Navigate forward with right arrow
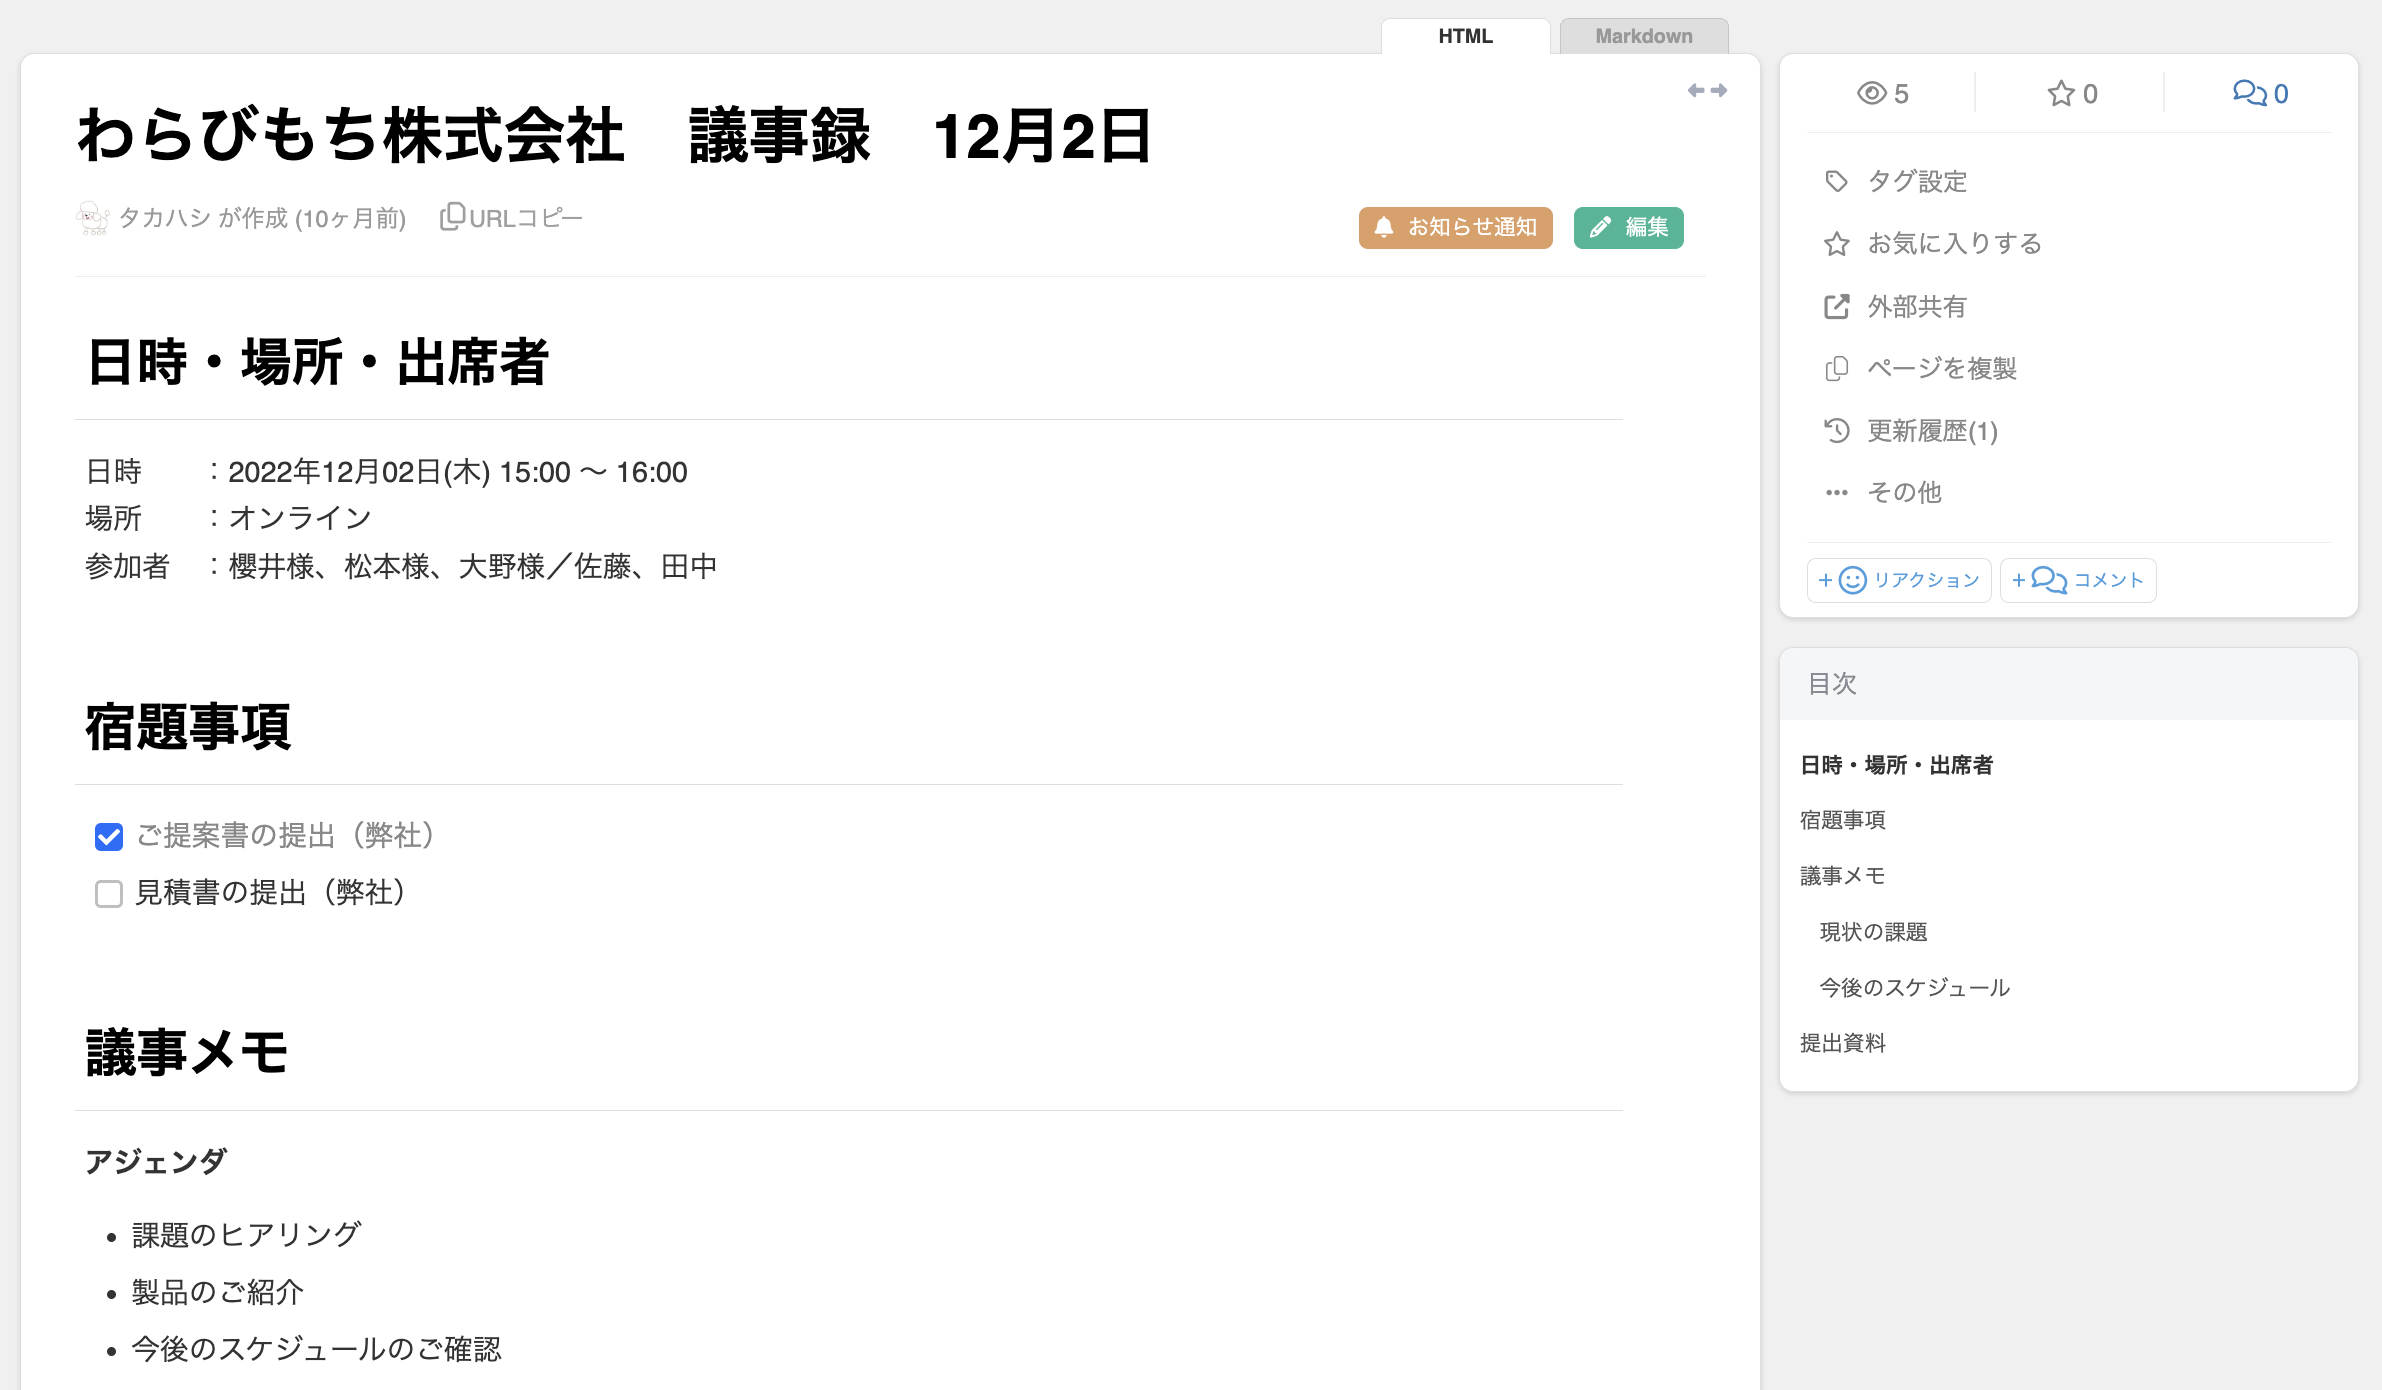The width and height of the screenshot is (2382, 1390). click(1719, 90)
